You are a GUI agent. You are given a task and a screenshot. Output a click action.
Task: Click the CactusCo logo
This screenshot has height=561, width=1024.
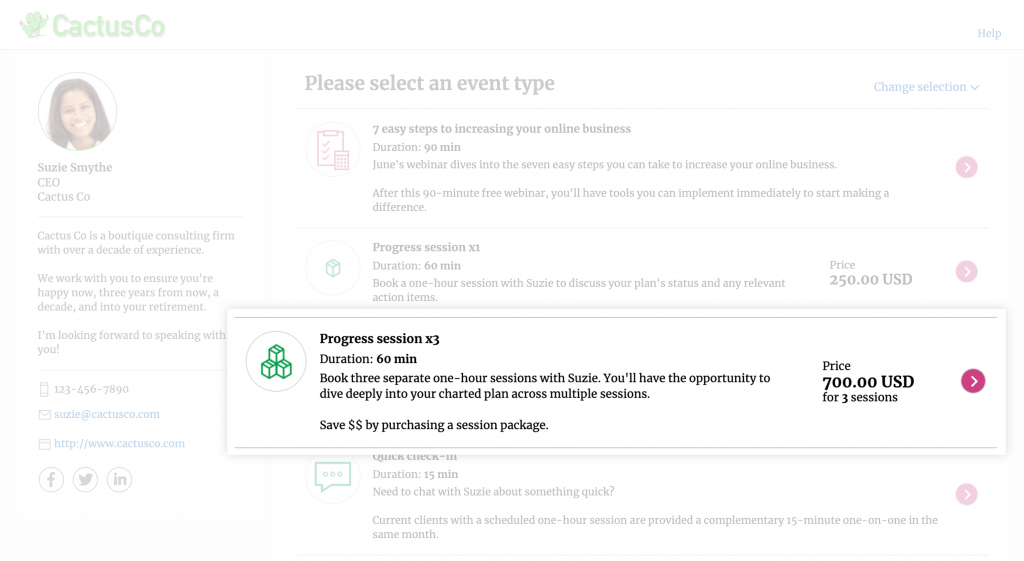(92, 26)
